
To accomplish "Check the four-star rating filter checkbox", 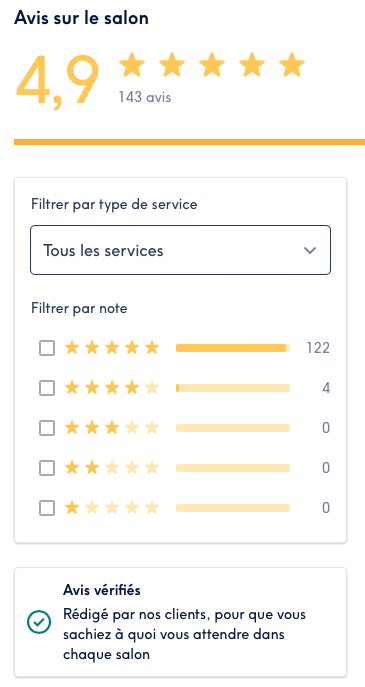I will tap(47, 388).
